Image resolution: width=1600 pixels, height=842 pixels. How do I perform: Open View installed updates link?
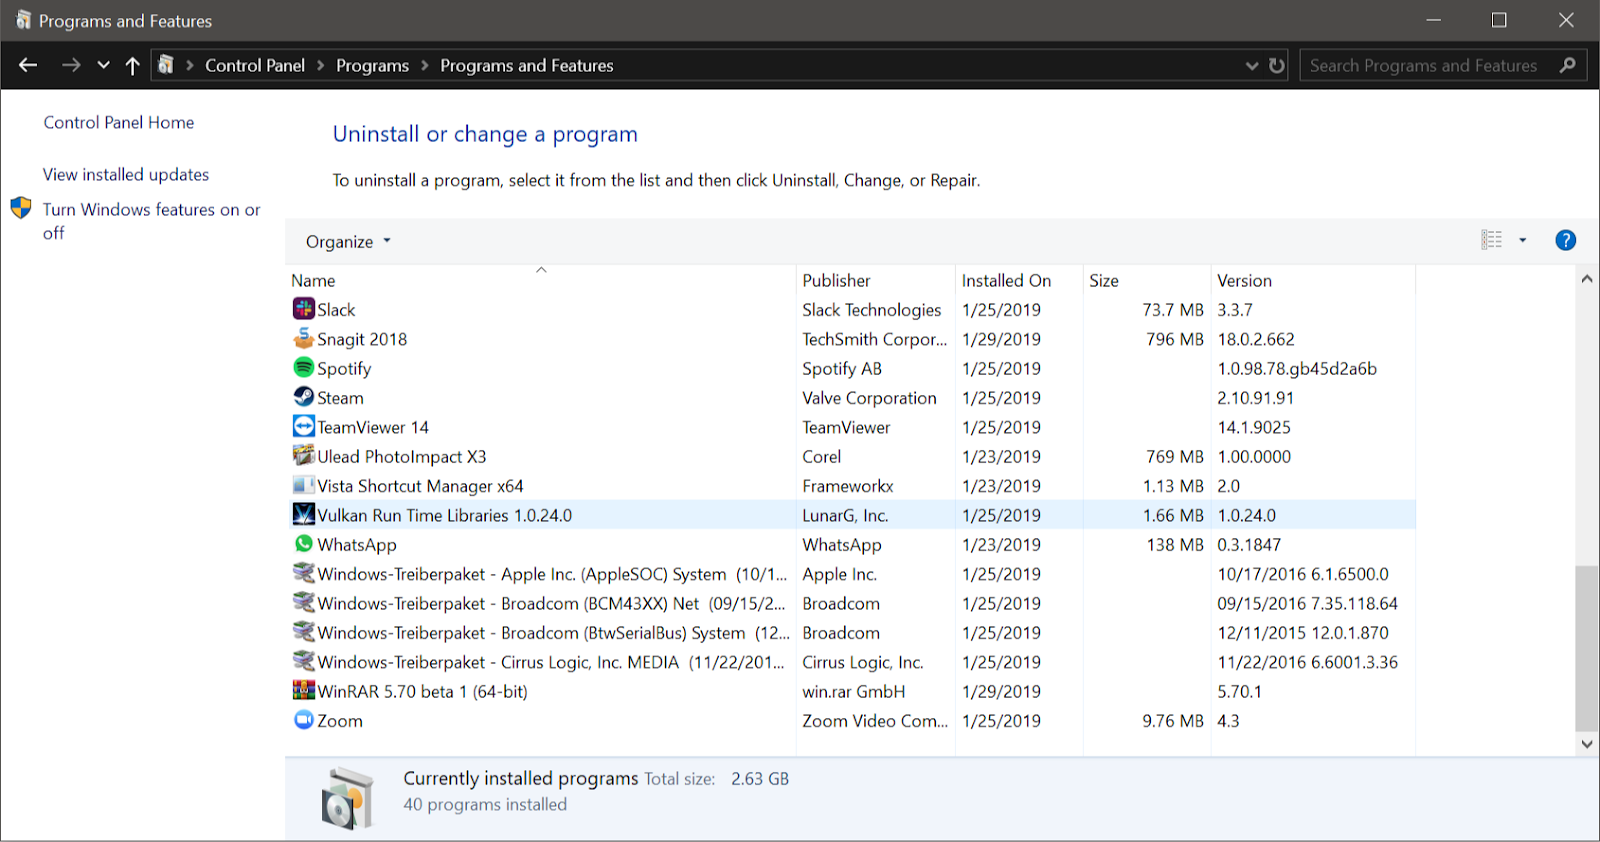[126, 174]
